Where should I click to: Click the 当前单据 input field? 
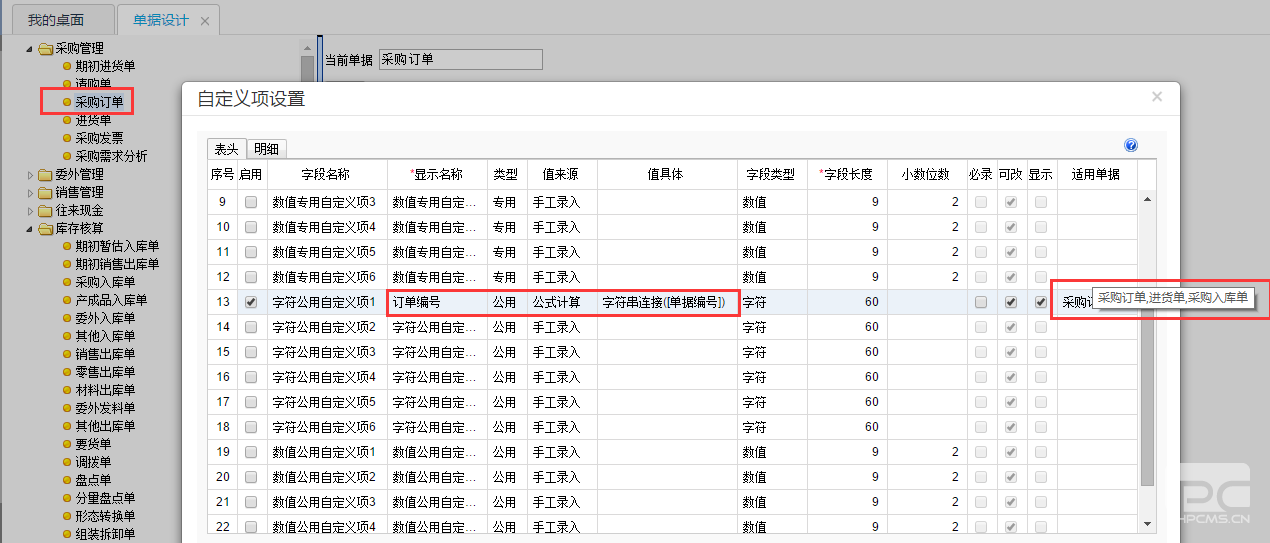[x=460, y=60]
